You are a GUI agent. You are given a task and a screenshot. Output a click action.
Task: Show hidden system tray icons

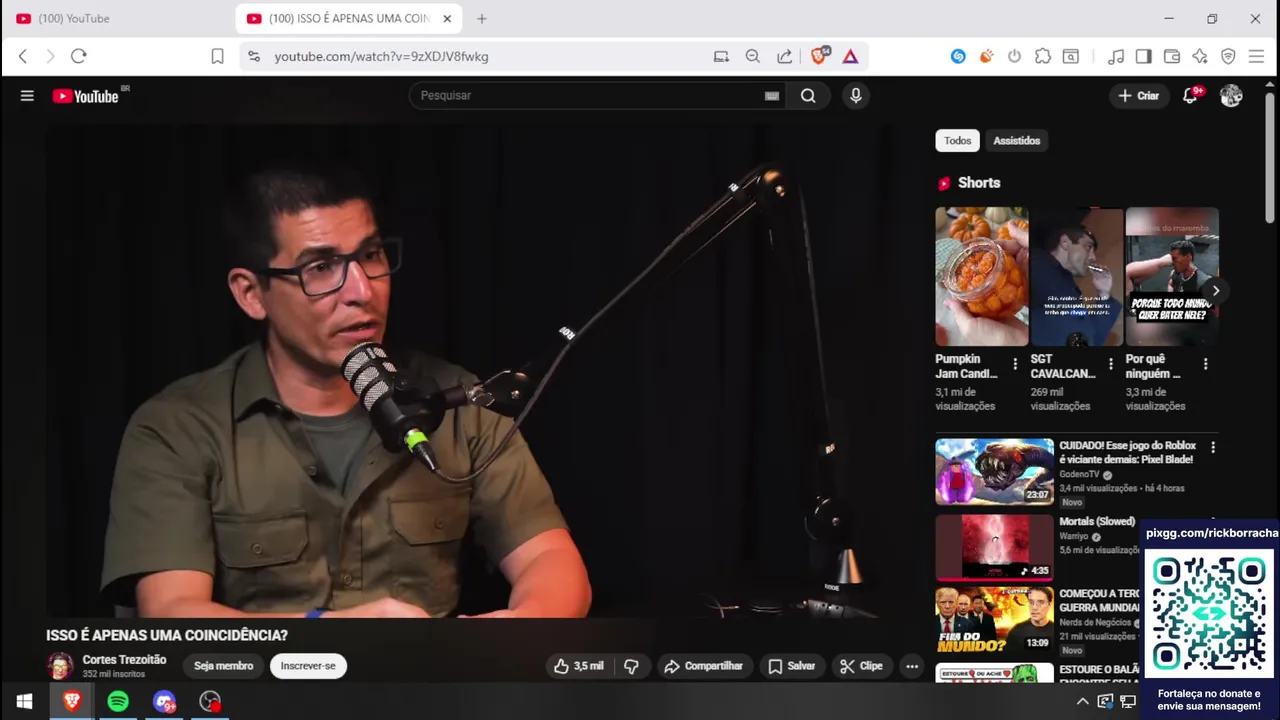(1083, 702)
